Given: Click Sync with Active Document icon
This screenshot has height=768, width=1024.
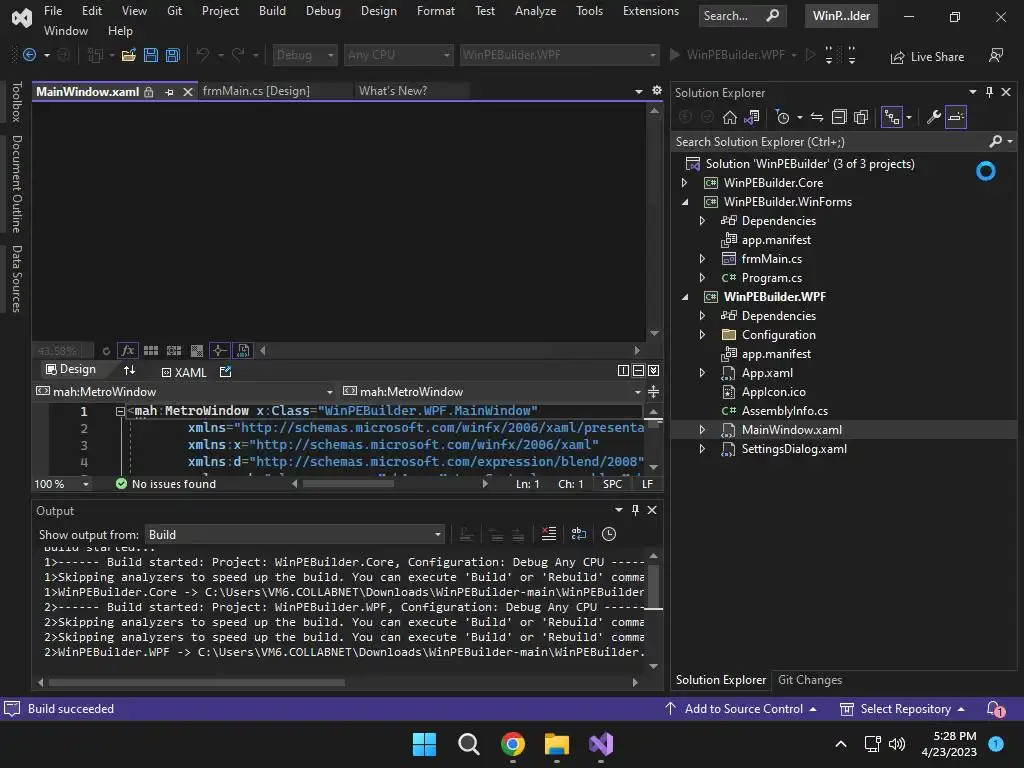Looking at the screenshot, I should (x=817, y=117).
